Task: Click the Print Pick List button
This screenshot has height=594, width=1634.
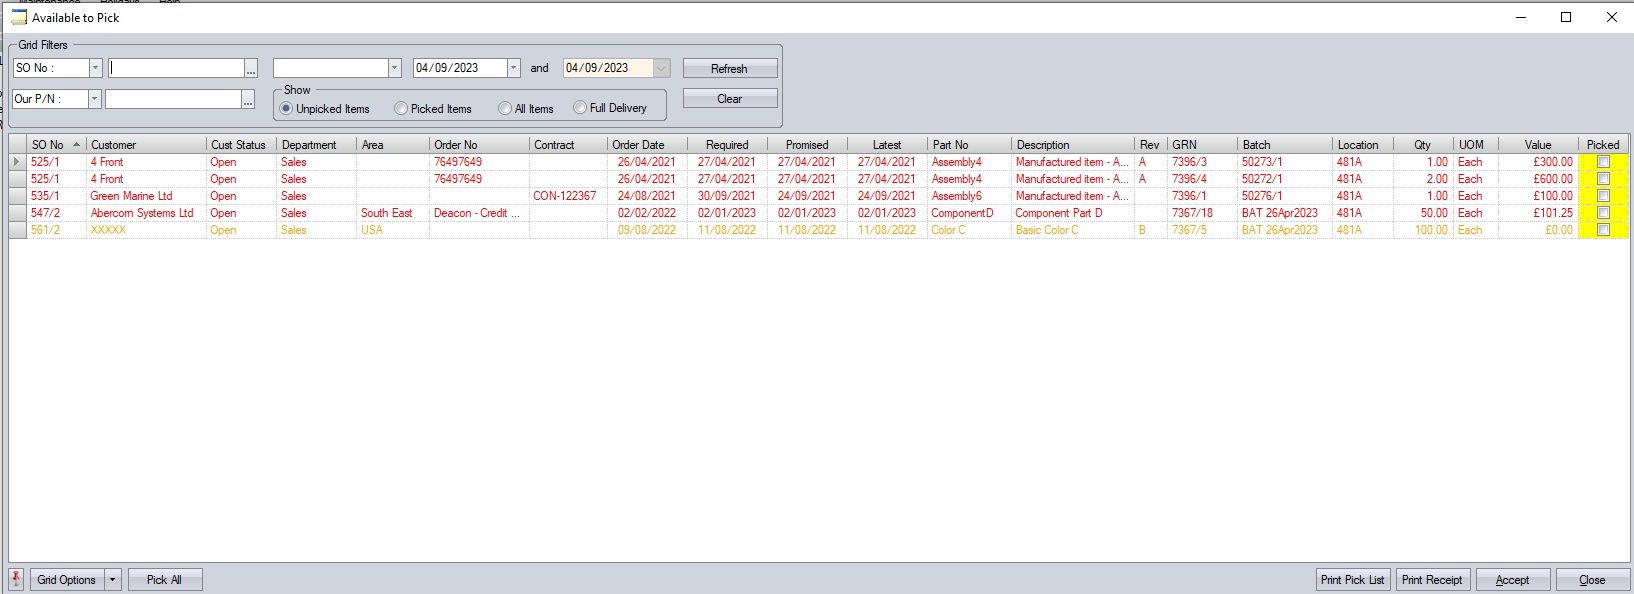Action: [1352, 580]
